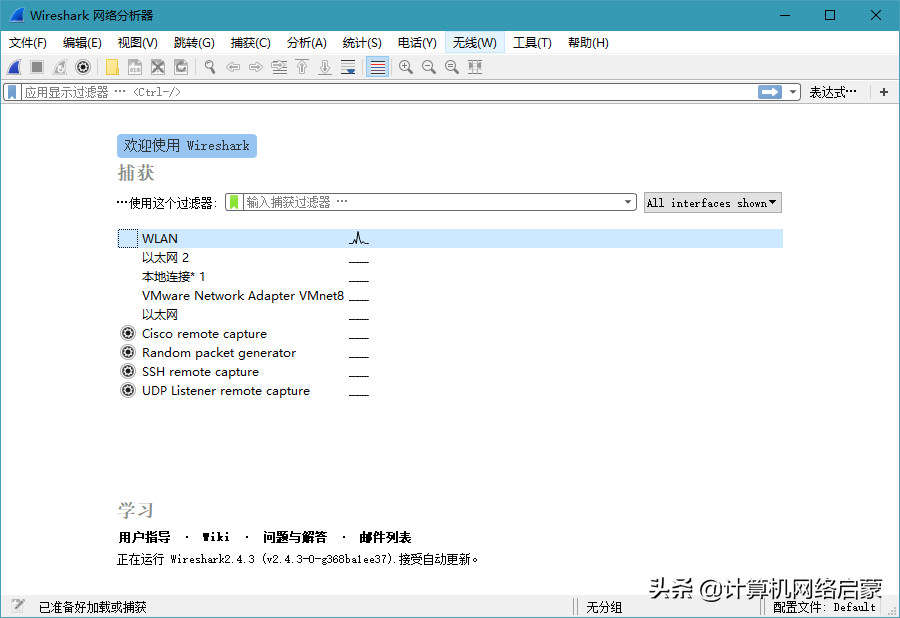Viewport: 900px width, 618px height.
Task: Expand the capture filter history dropdown
Action: pyautogui.click(x=628, y=201)
